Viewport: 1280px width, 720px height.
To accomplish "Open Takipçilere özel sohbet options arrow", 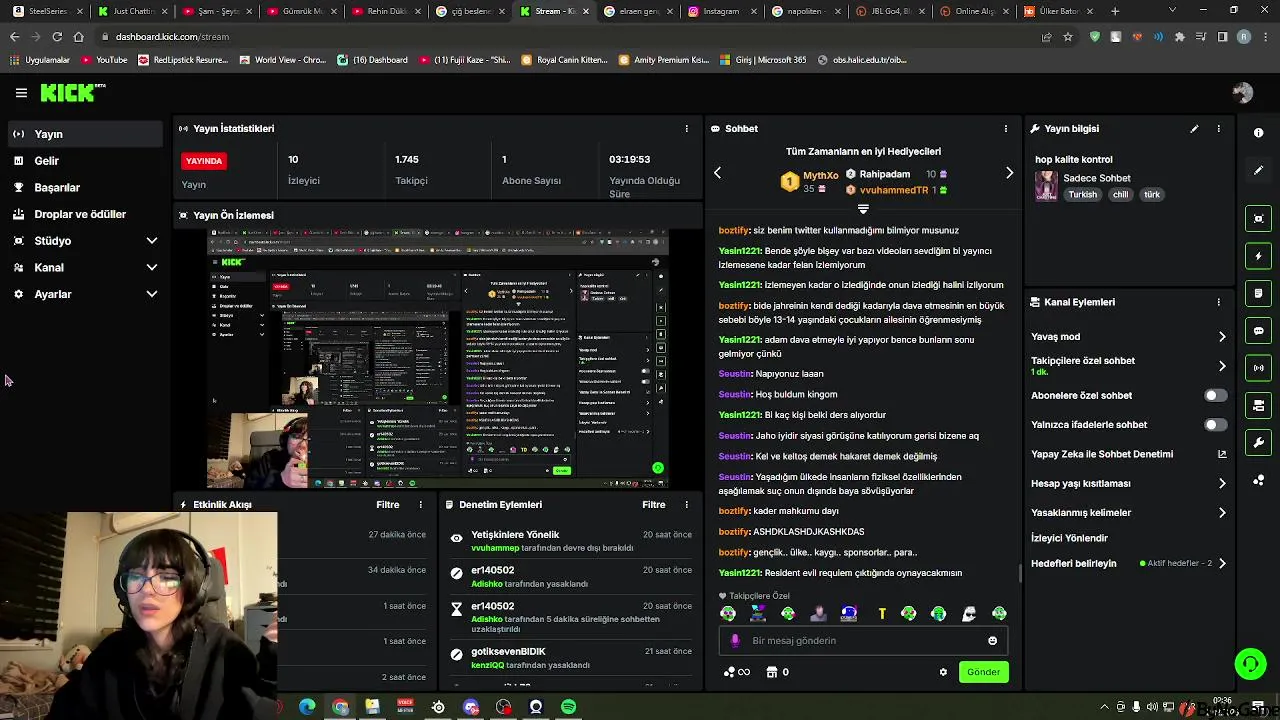I will 1221,366.
